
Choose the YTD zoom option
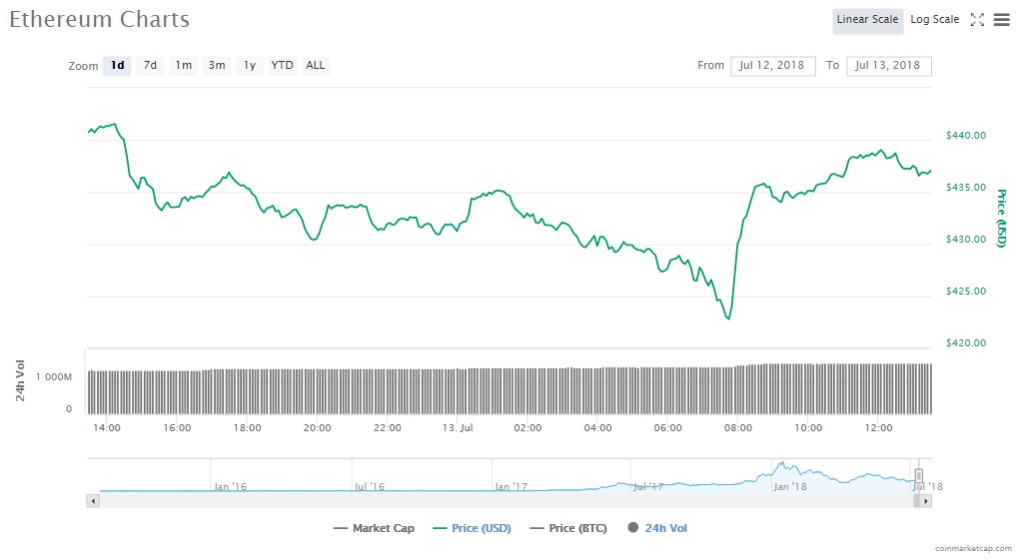click(x=282, y=66)
